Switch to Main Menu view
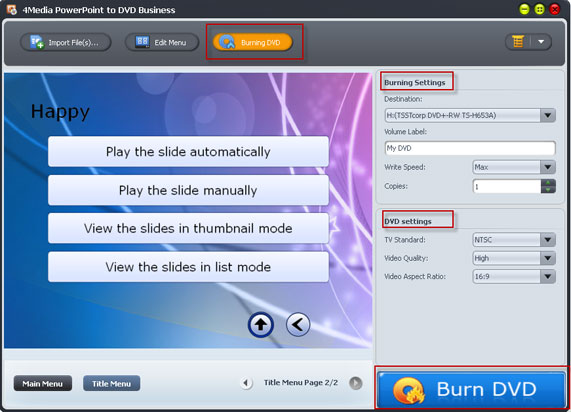 (x=43, y=384)
